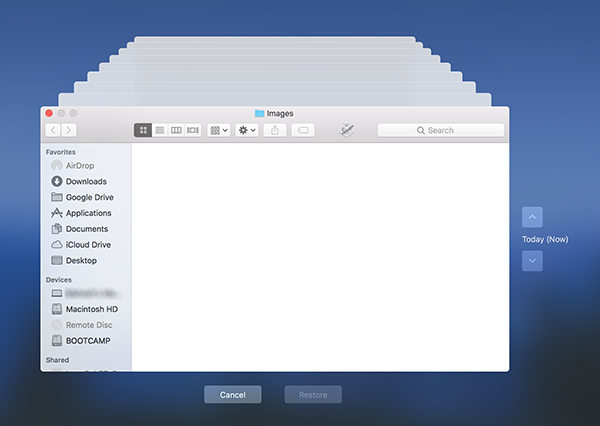
Task: Go forward with the right arrow button
Action: [x=69, y=130]
